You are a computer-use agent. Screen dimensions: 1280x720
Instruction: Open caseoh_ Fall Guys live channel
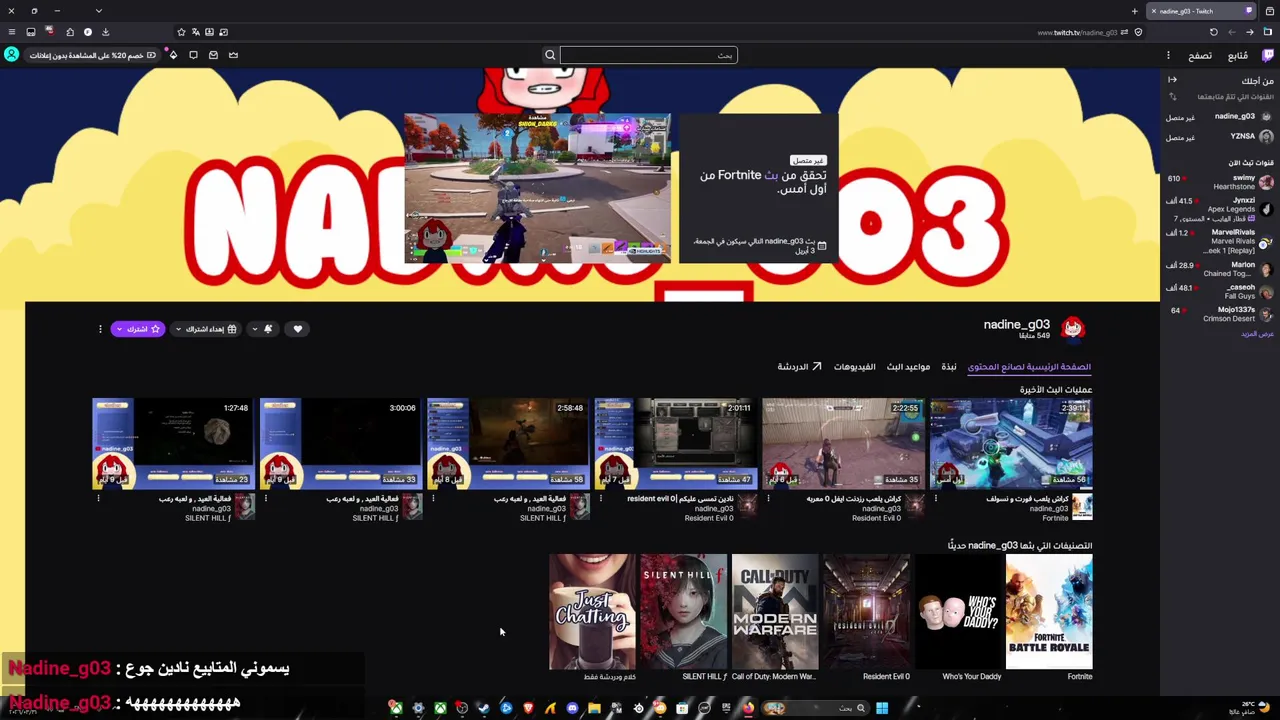[x=1220, y=291]
